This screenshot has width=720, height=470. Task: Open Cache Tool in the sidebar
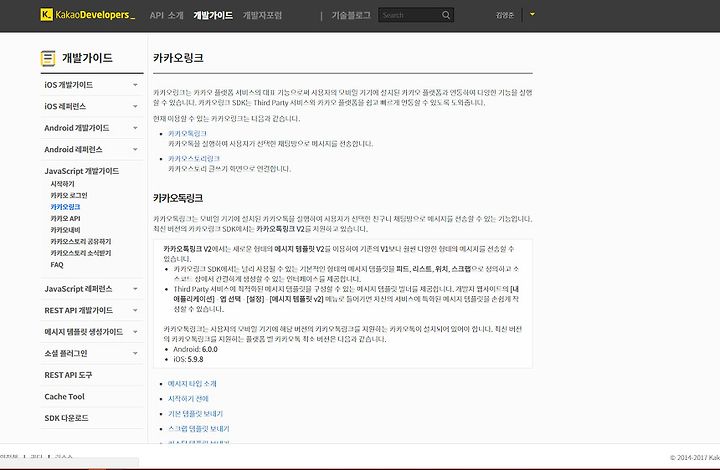click(64, 397)
